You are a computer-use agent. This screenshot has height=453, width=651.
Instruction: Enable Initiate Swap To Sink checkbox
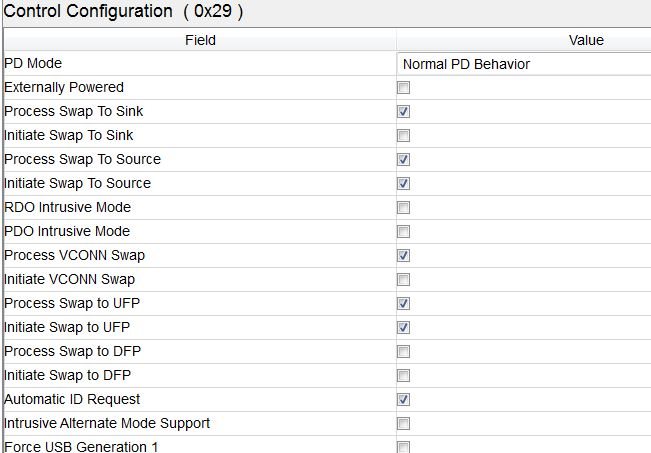point(404,136)
